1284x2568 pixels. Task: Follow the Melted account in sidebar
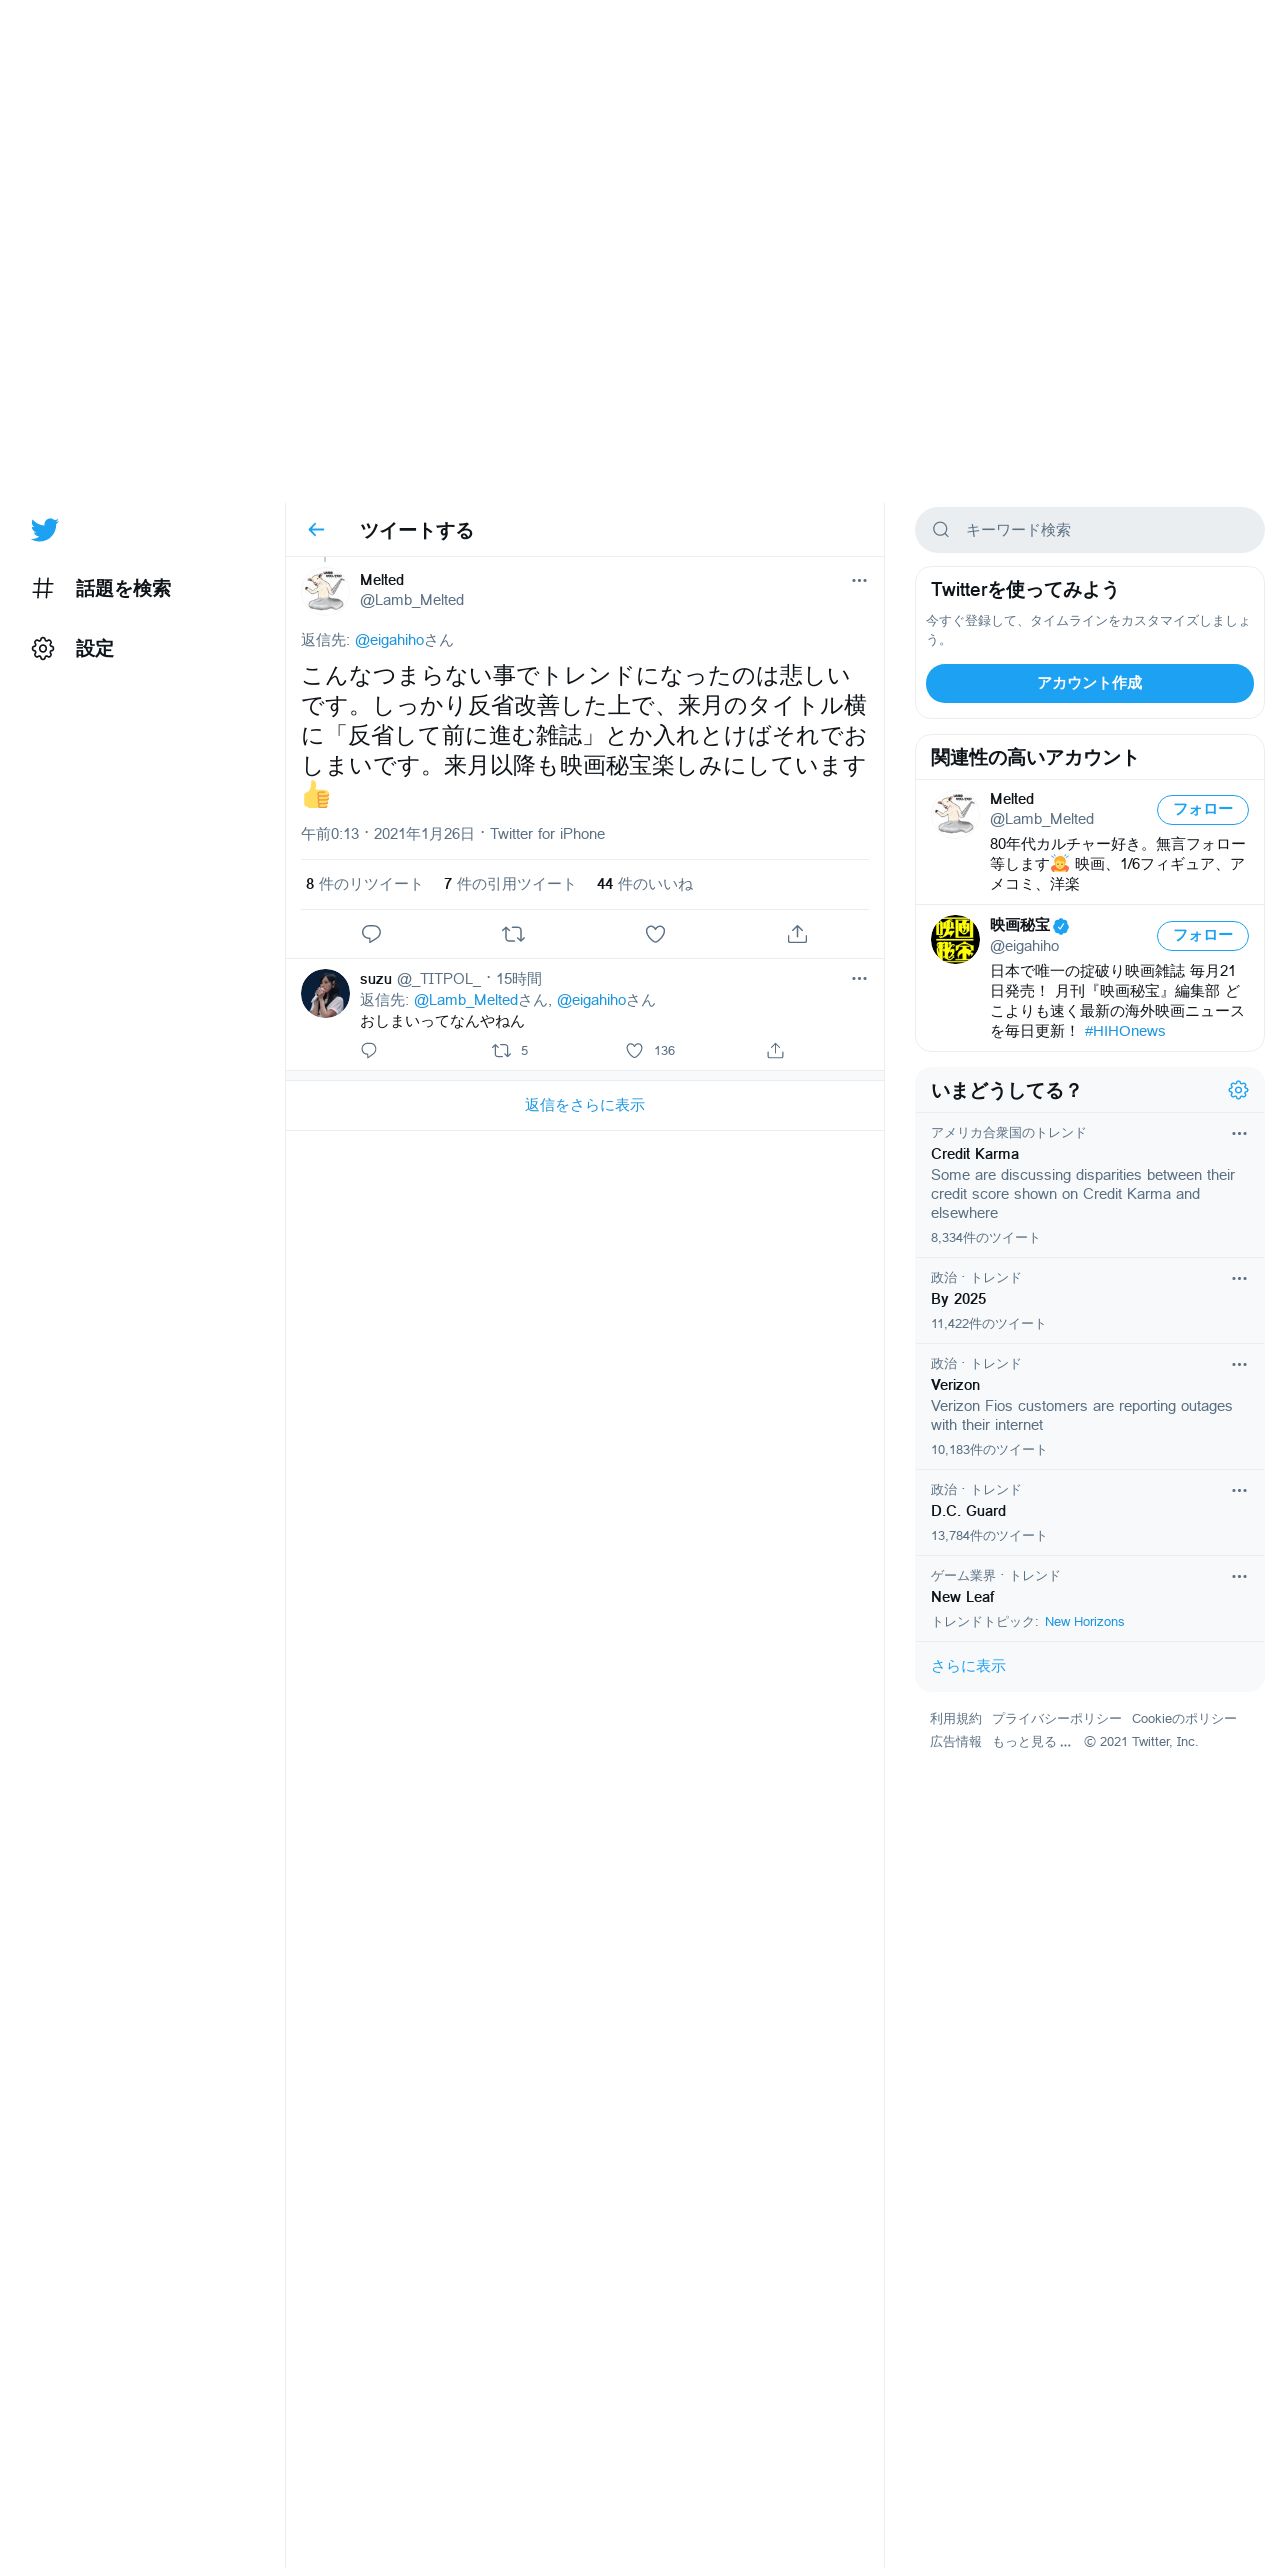1202,809
